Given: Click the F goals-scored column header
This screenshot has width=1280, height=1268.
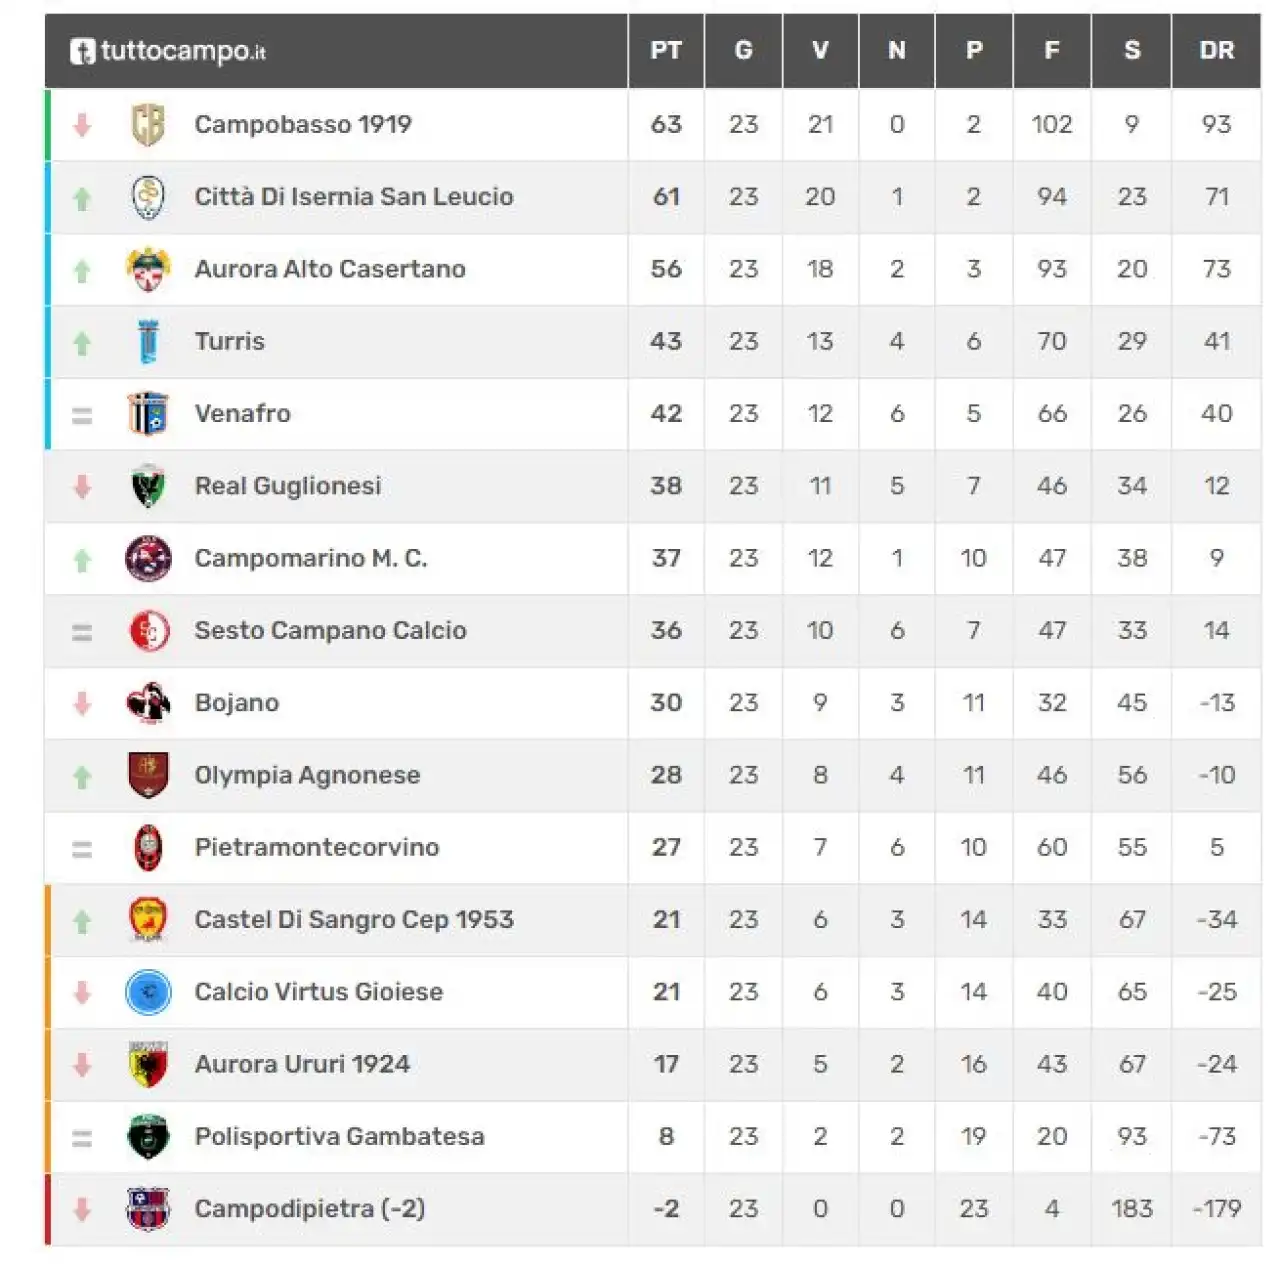Looking at the screenshot, I should pyautogui.click(x=1052, y=51).
